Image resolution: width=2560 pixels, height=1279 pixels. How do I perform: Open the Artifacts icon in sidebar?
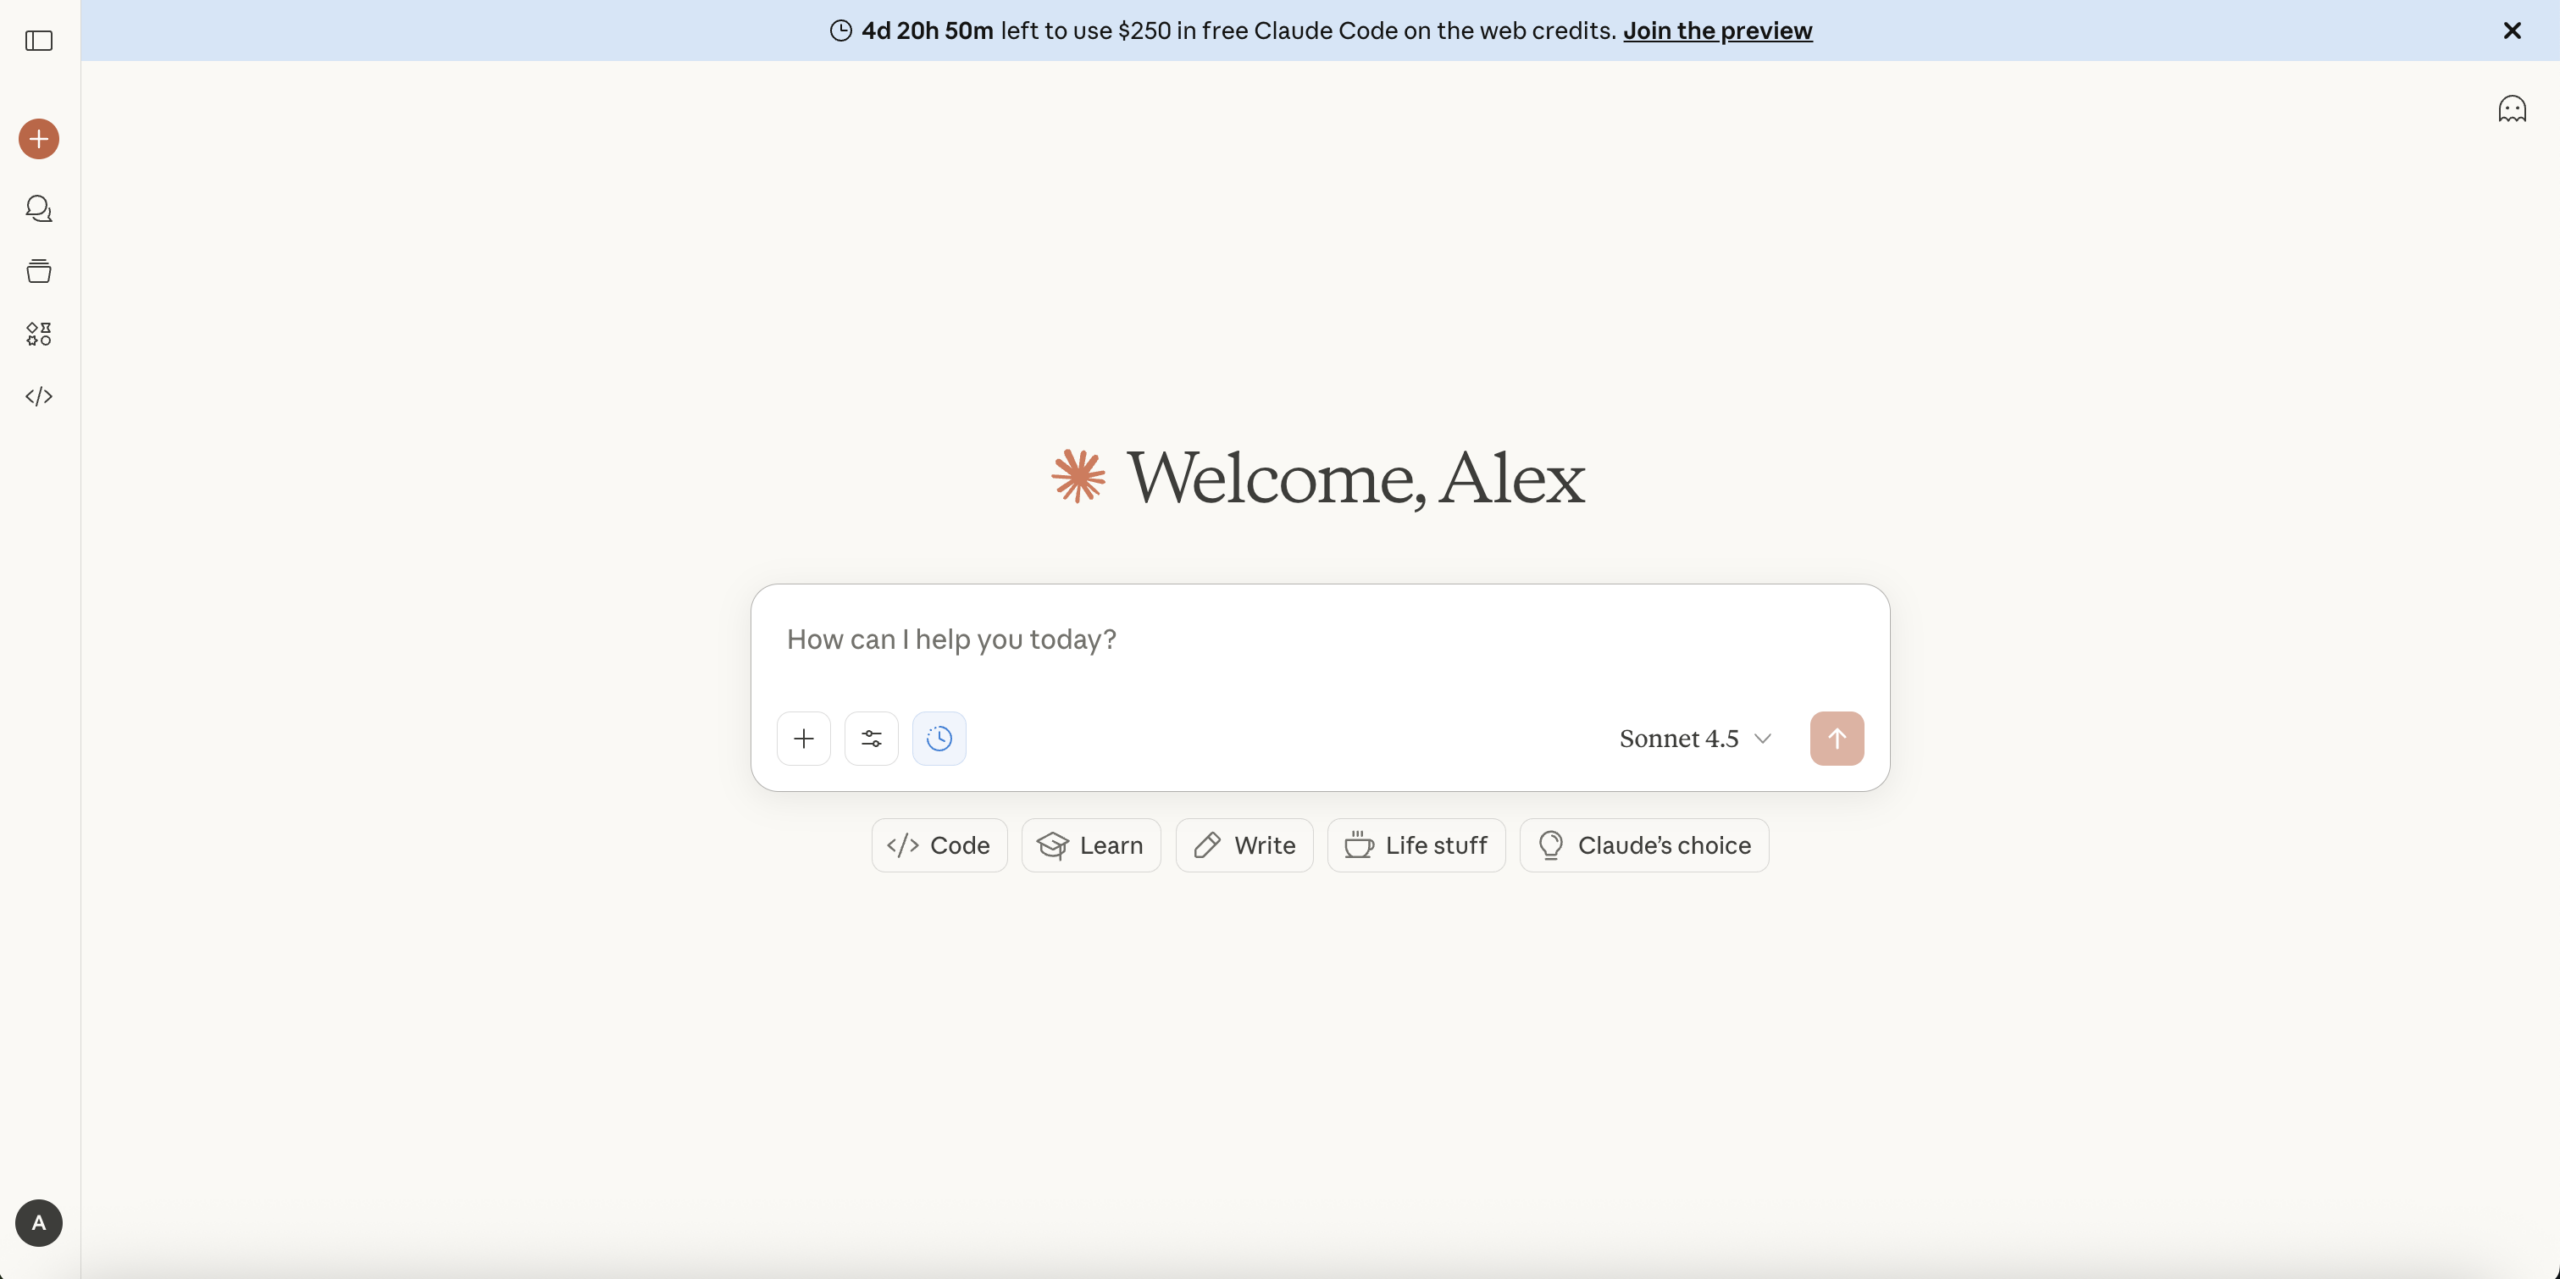point(39,334)
